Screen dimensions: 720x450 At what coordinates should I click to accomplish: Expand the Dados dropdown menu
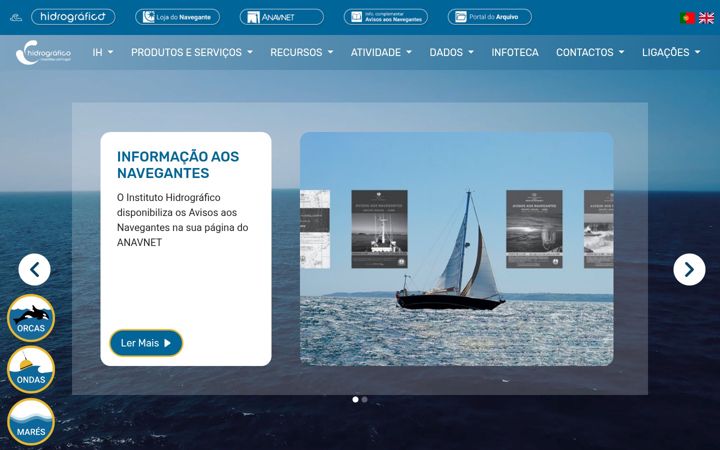(x=451, y=52)
